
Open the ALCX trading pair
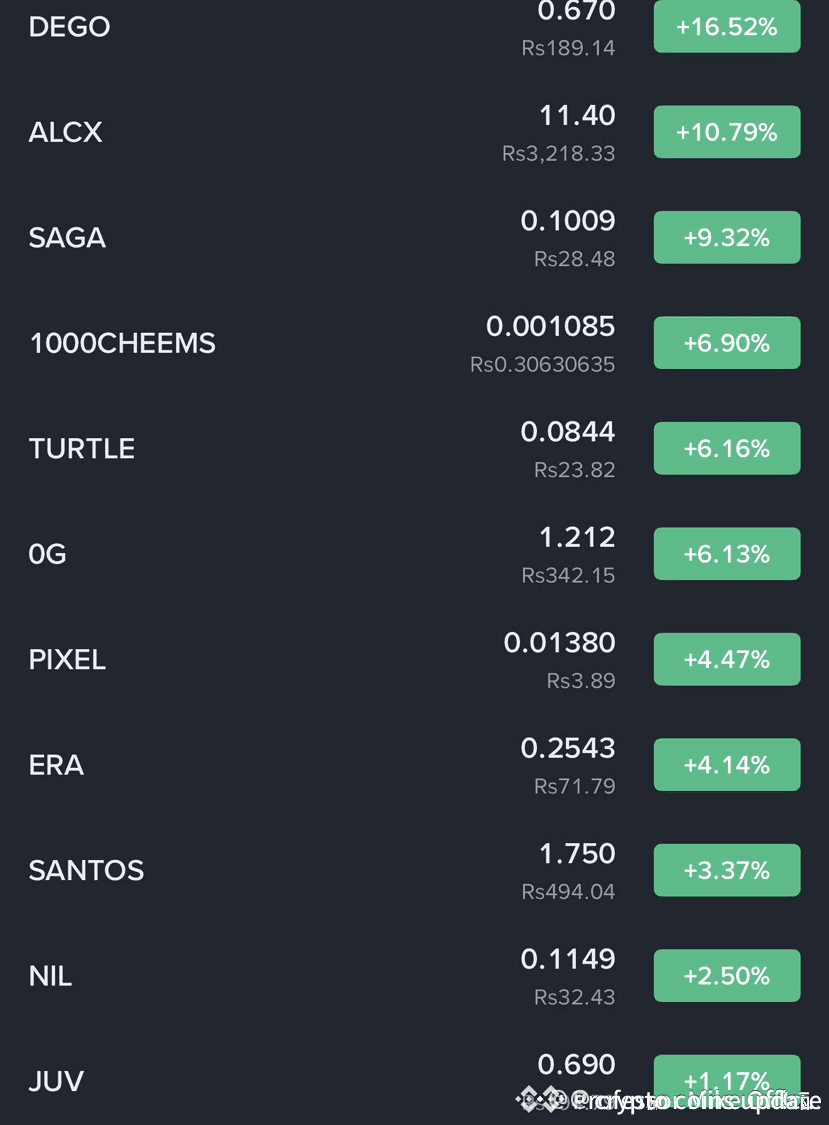tap(66, 132)
